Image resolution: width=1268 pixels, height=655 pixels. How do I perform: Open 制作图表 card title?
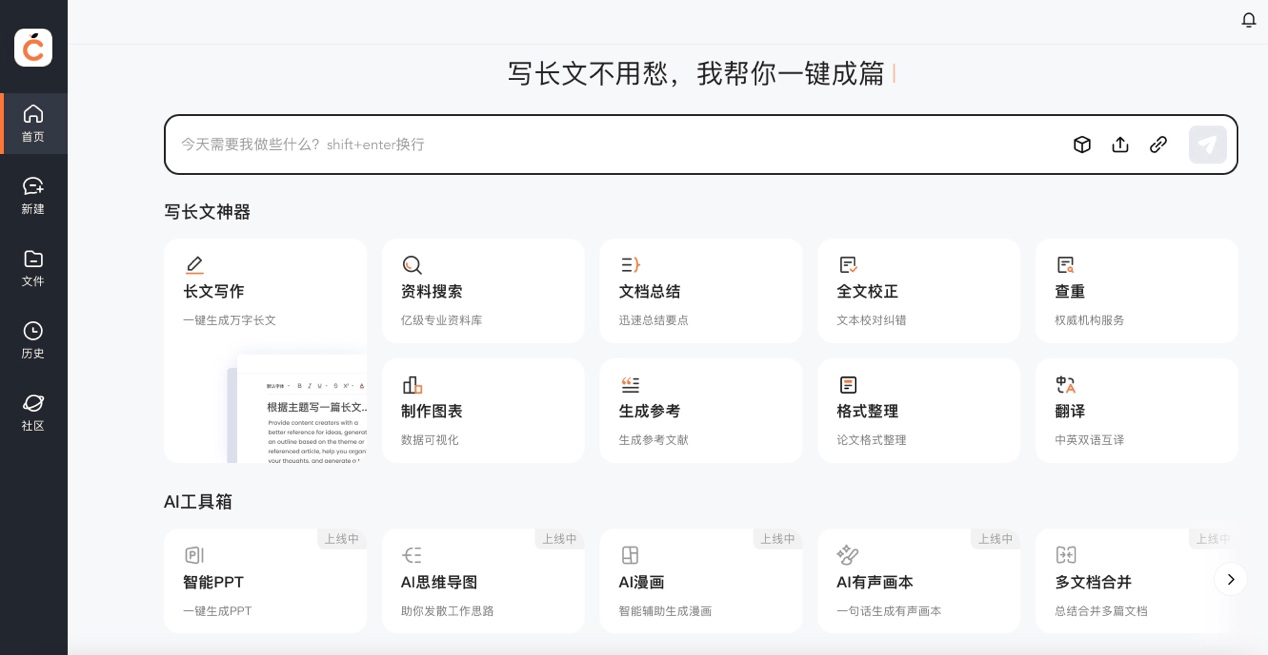point(431,411)
